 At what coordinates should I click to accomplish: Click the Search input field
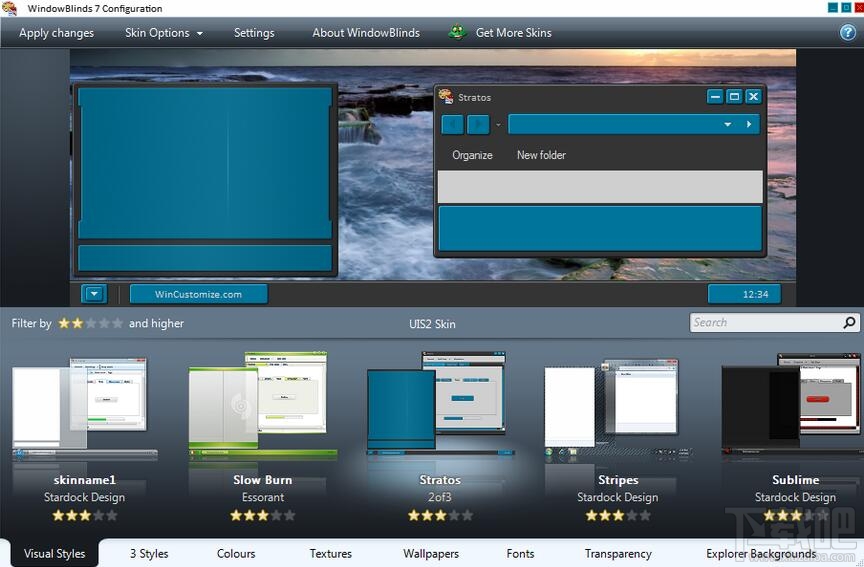point(766,323)
